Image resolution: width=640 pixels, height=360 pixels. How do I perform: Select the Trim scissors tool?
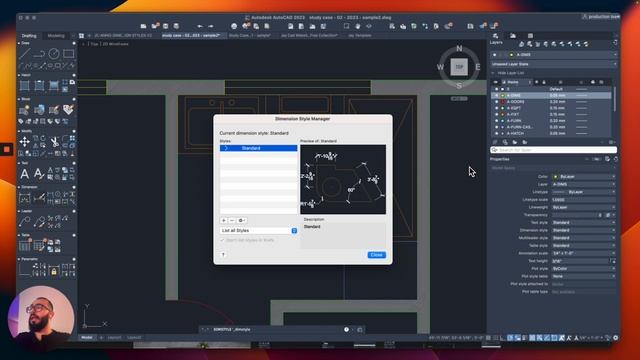pos(54,142)
